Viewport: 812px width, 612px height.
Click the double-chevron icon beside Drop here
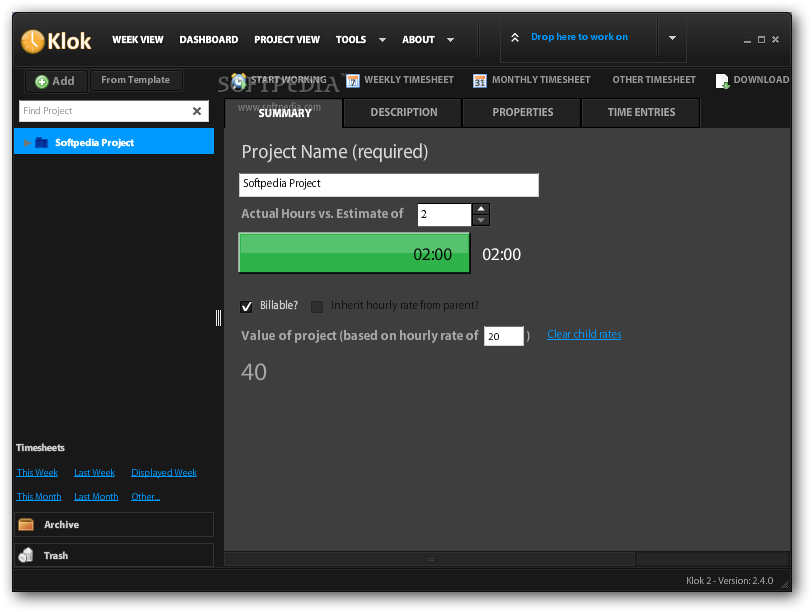pyautogui.click(x=515, y=37)
